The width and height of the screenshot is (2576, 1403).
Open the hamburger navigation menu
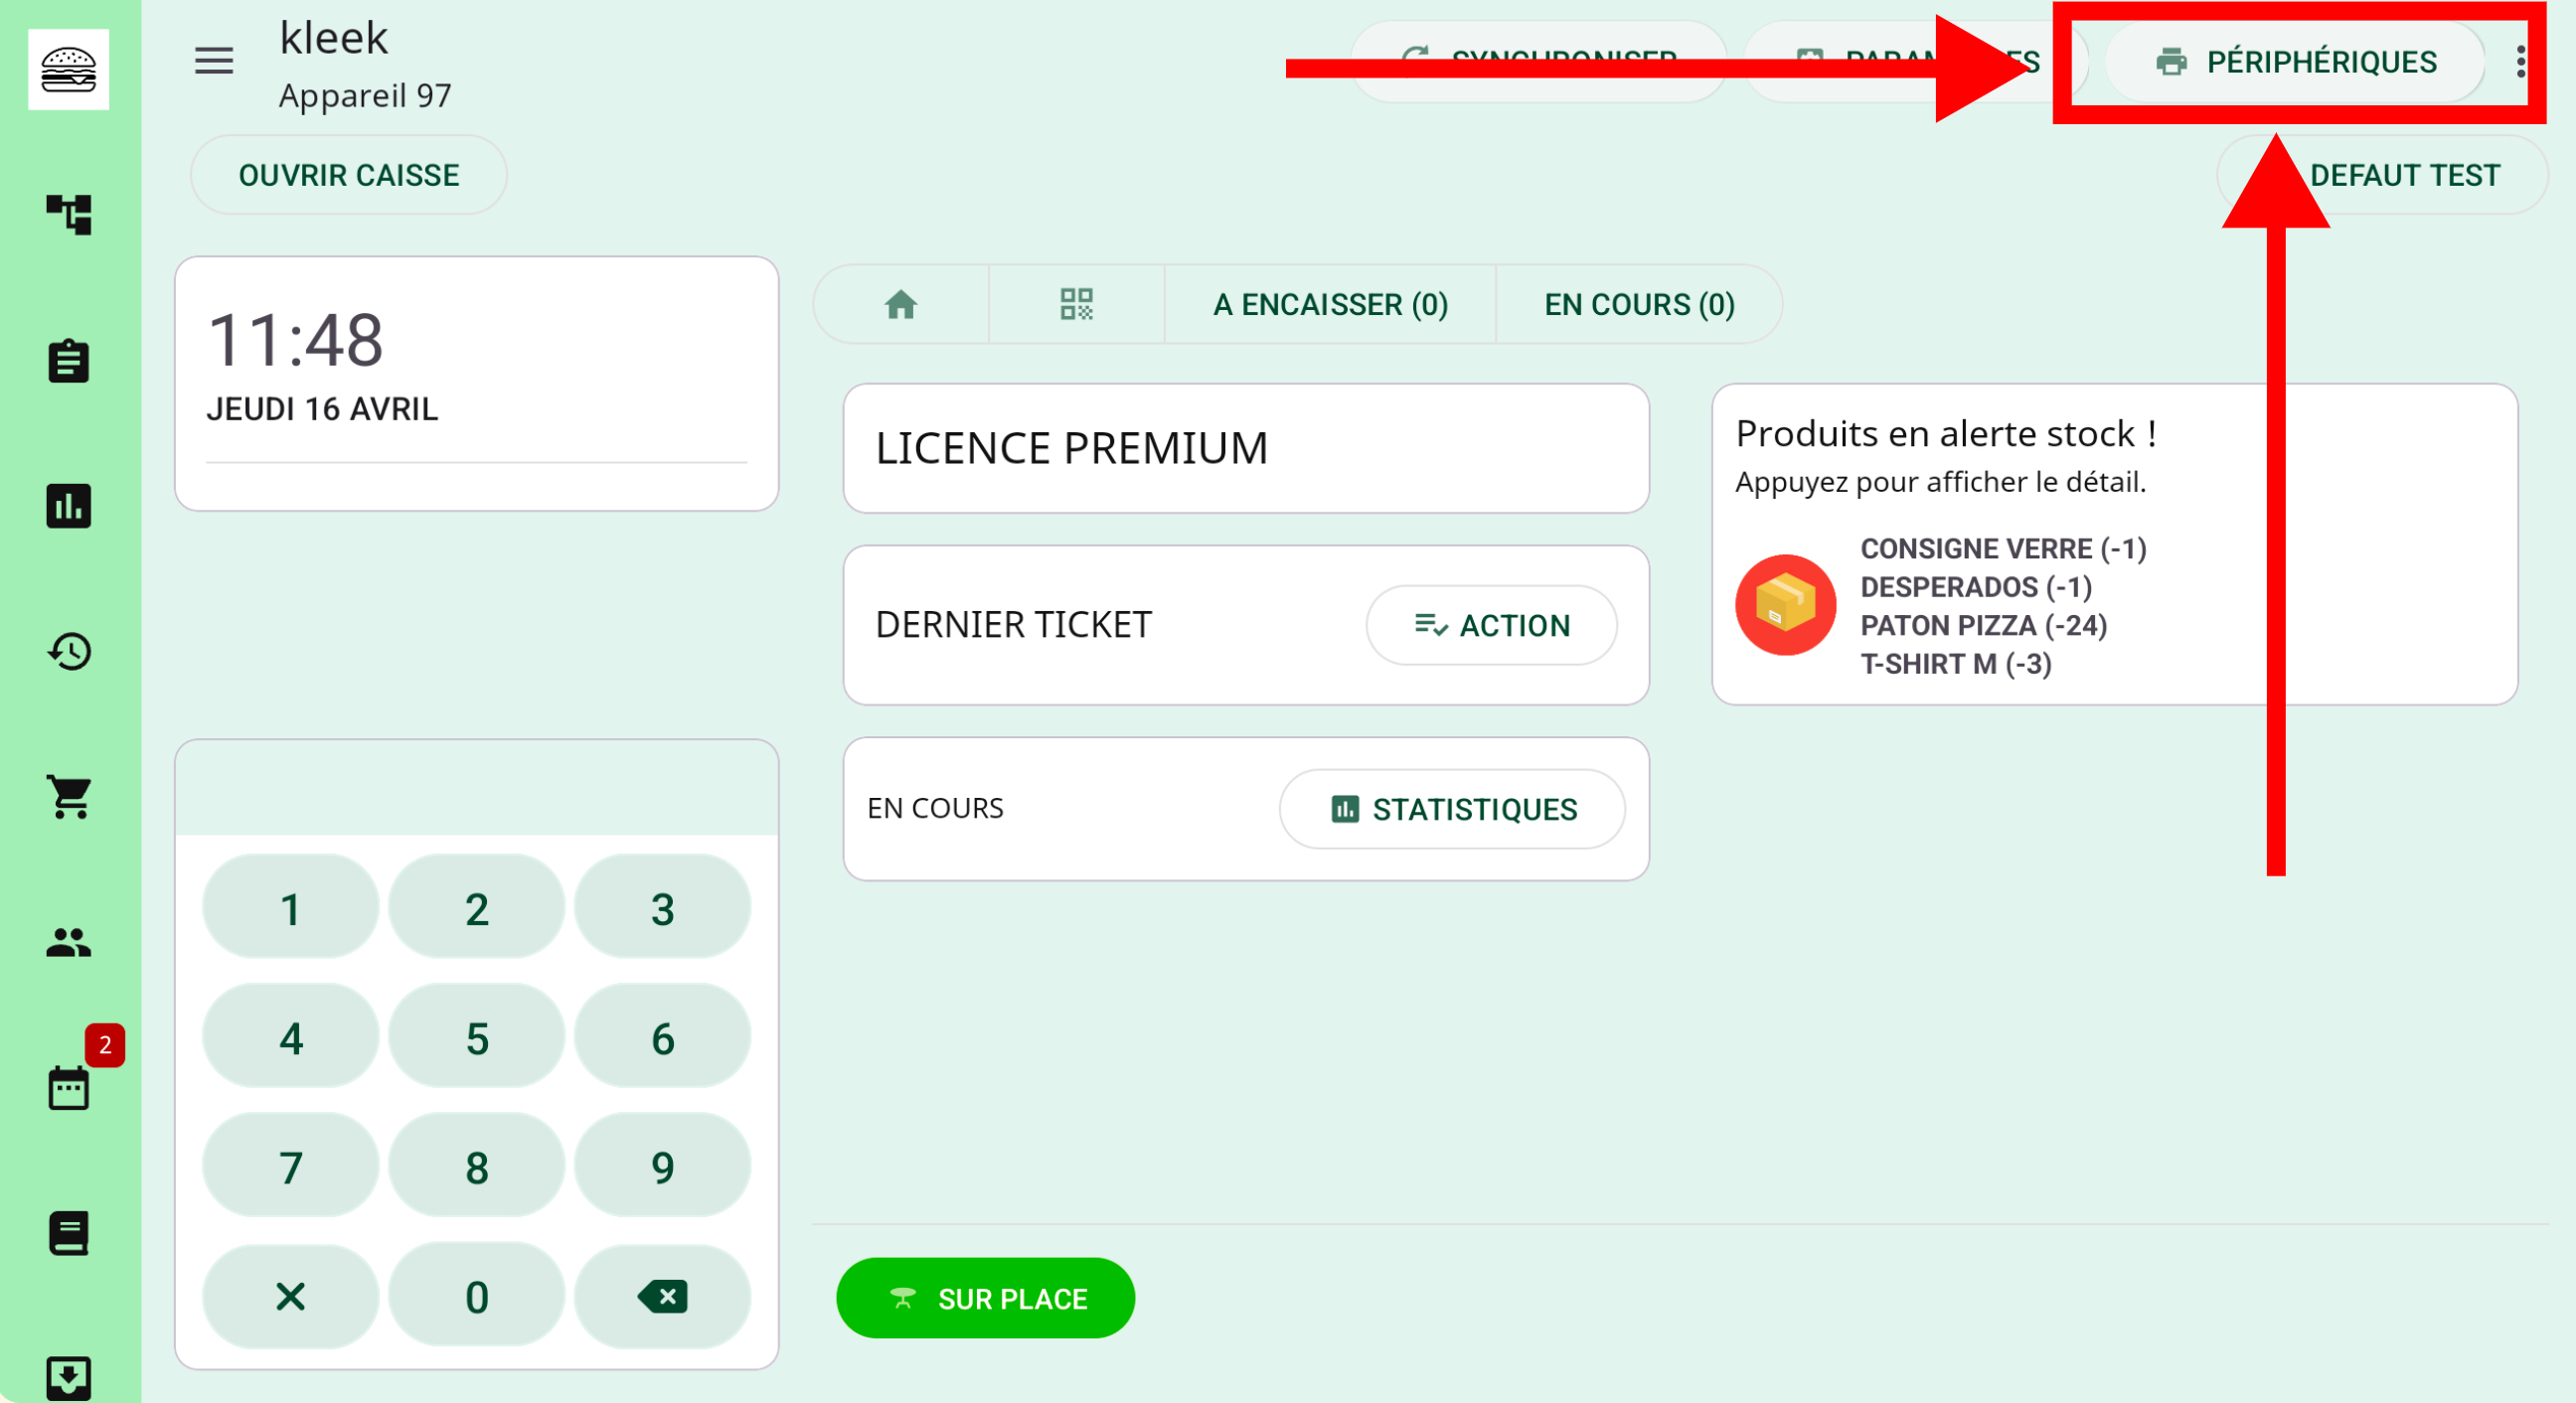(213, 61)
